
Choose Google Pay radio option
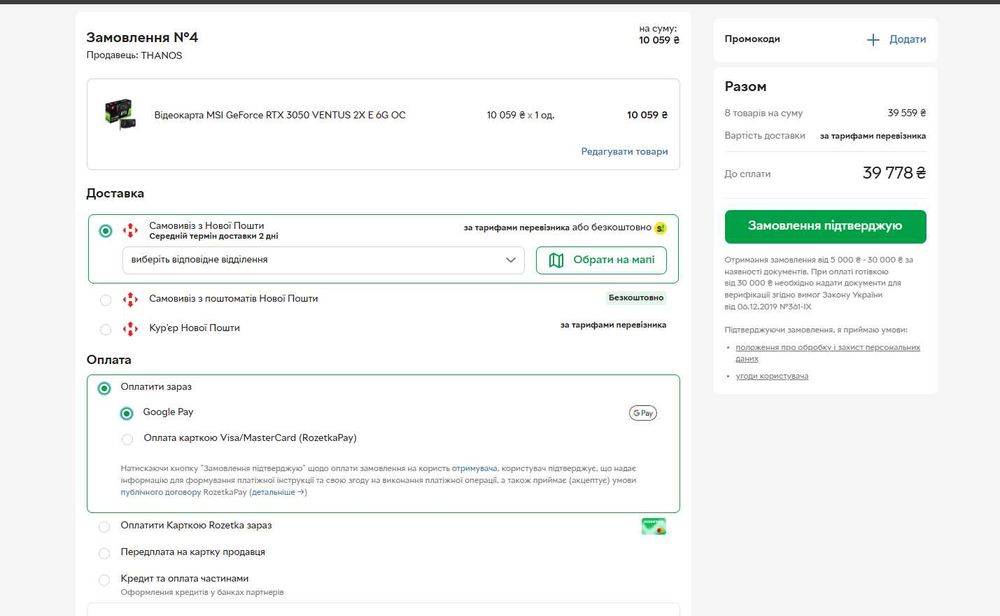pos(127,414)
